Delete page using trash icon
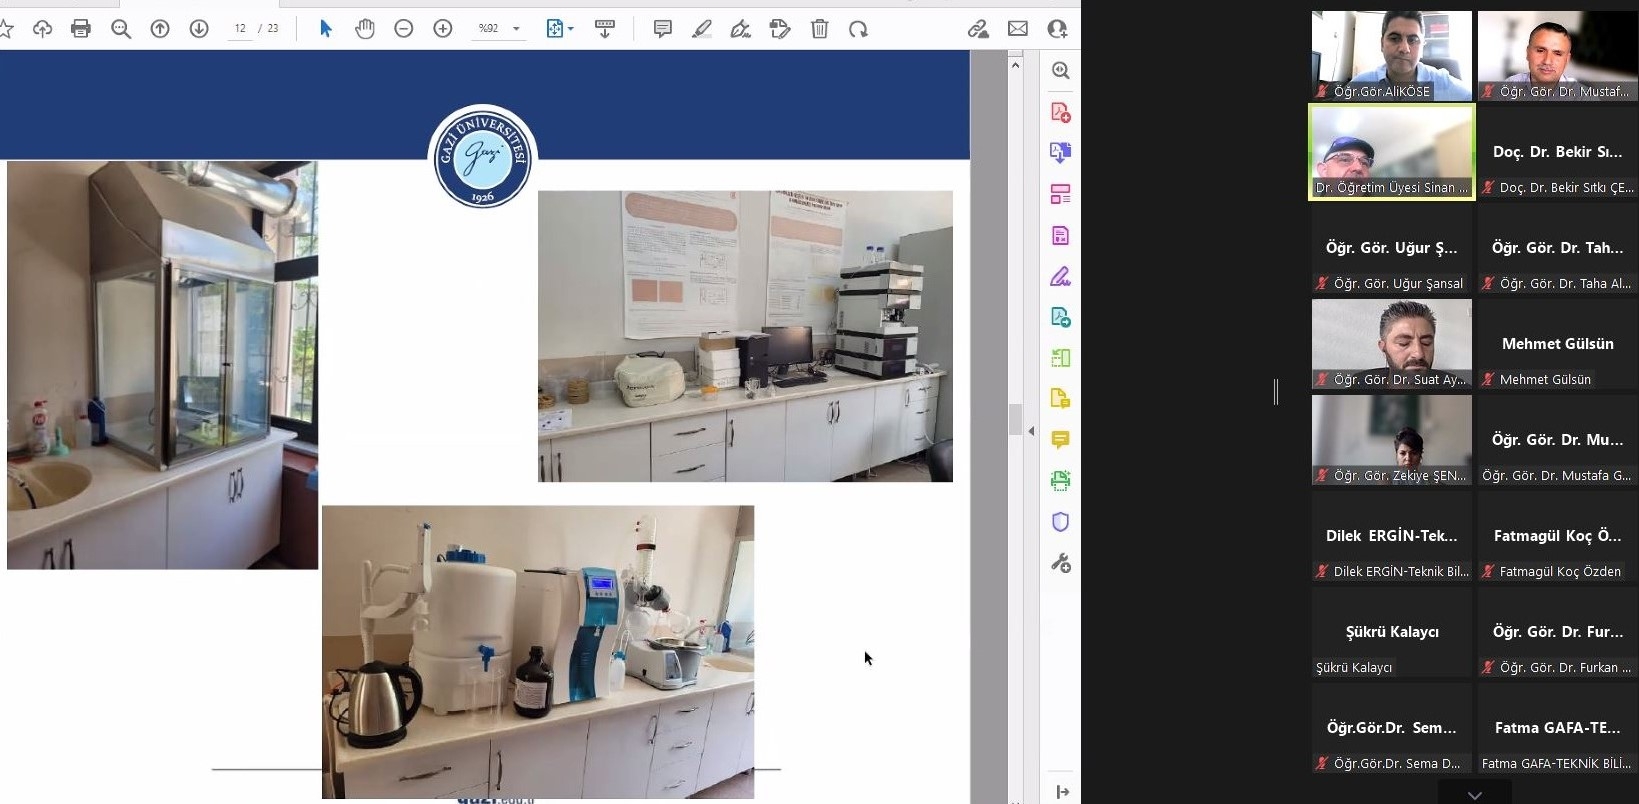The height and width of the screenshot is (804, 1639). point(819,29)
